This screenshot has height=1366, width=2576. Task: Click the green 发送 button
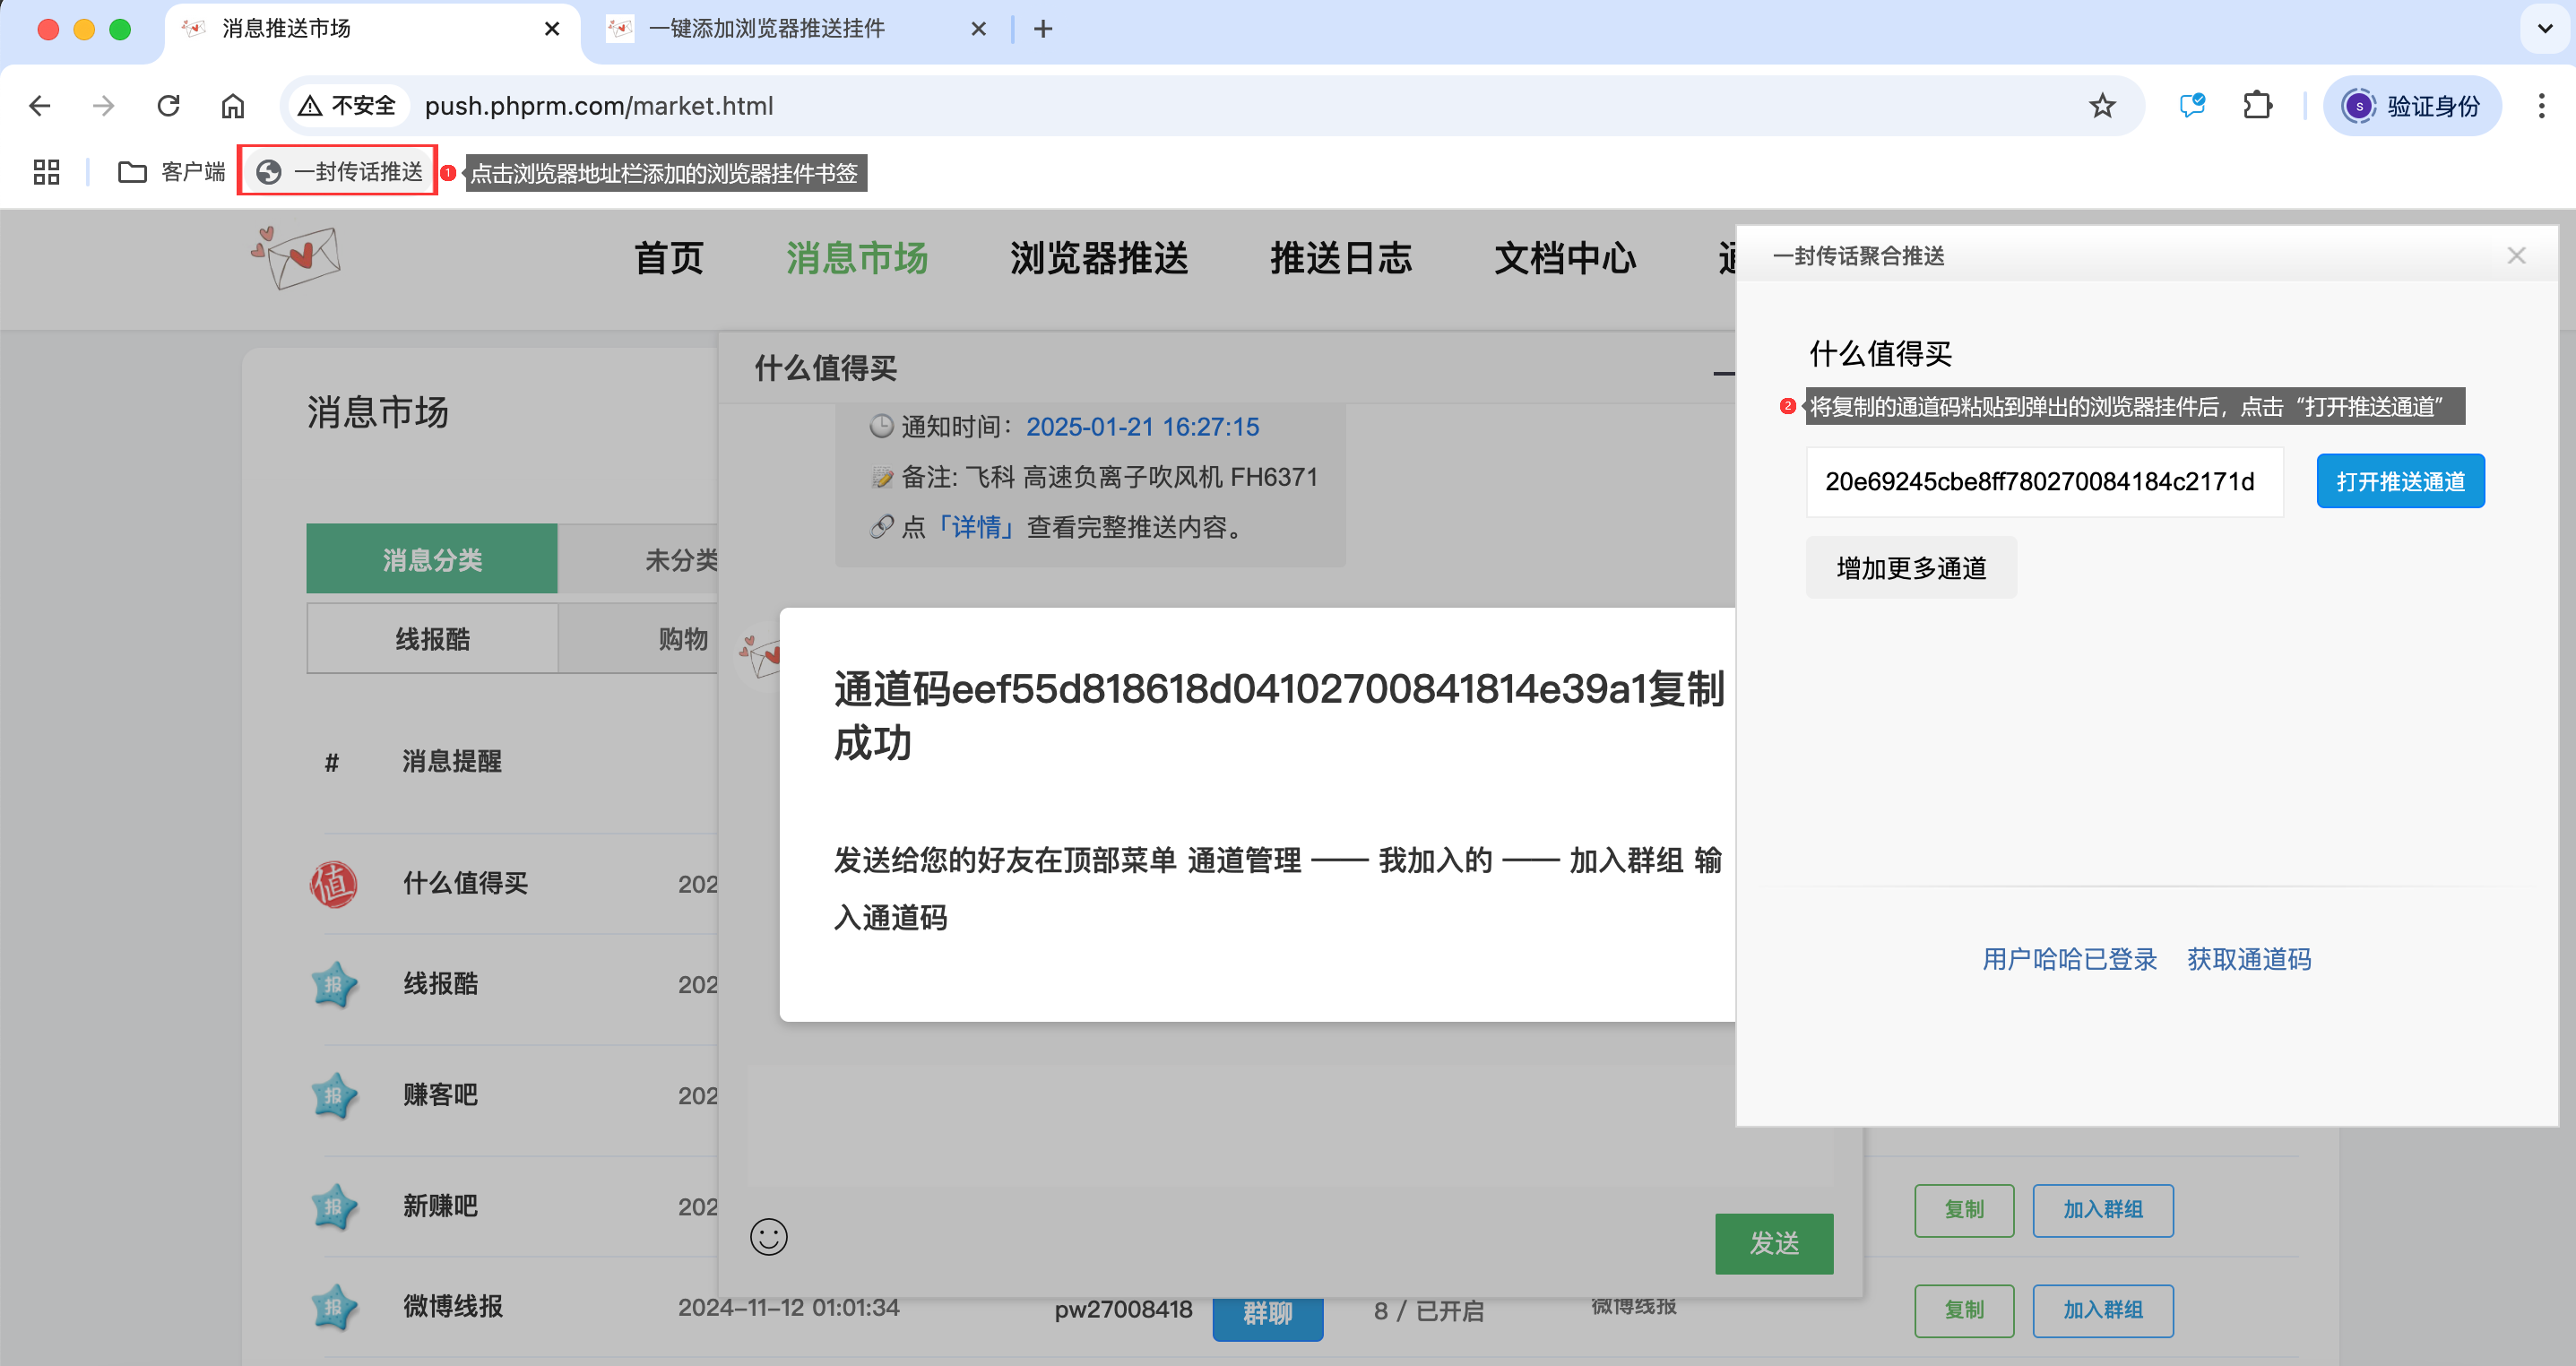coord(1774,1243)
